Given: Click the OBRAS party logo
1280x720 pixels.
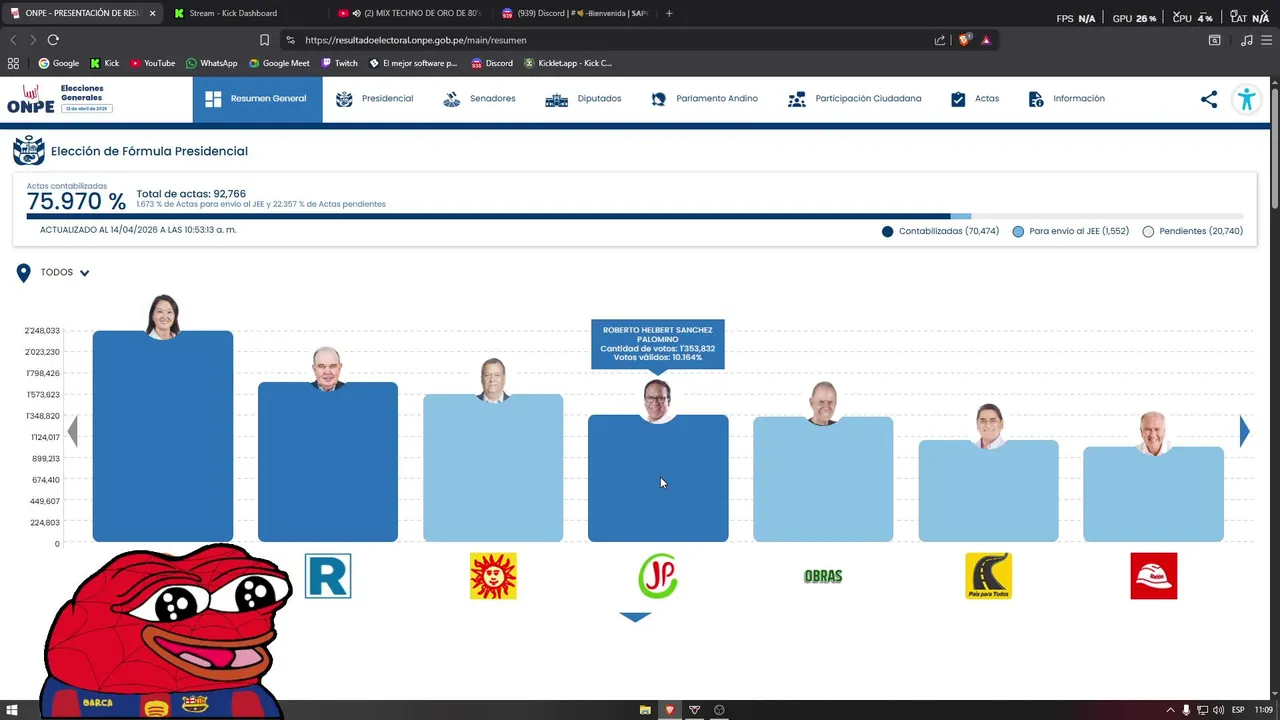Looking at the screenshot, I should pyautogui.click(x=823, y=576).
